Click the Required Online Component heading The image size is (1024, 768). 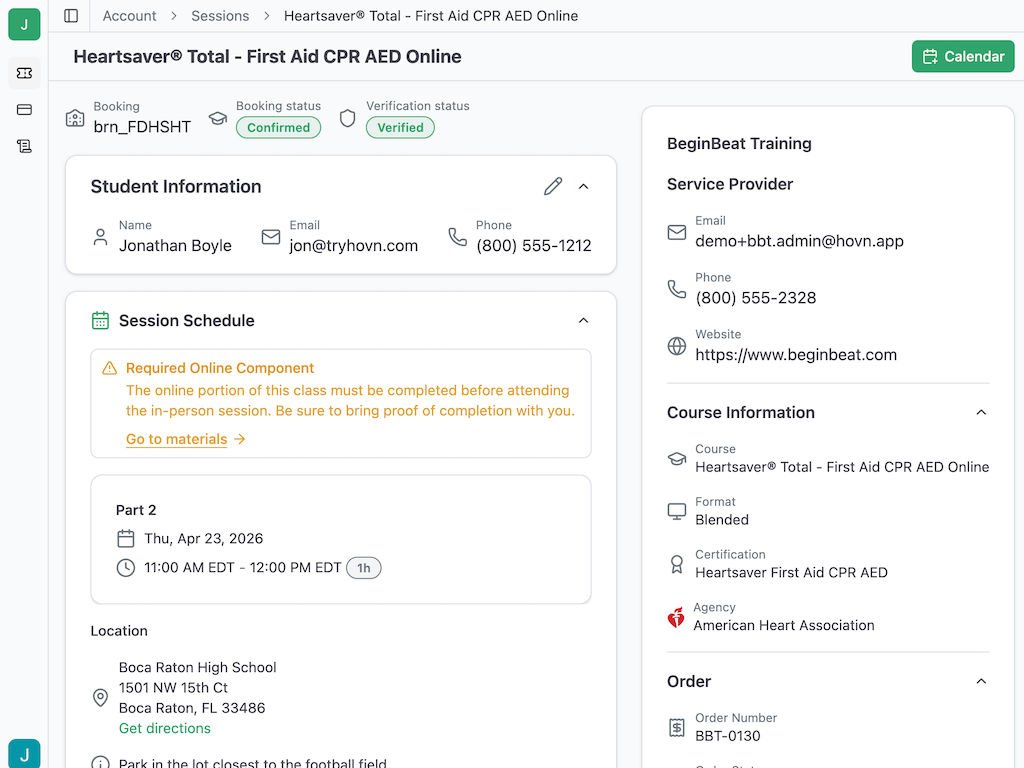click(220, 368)
